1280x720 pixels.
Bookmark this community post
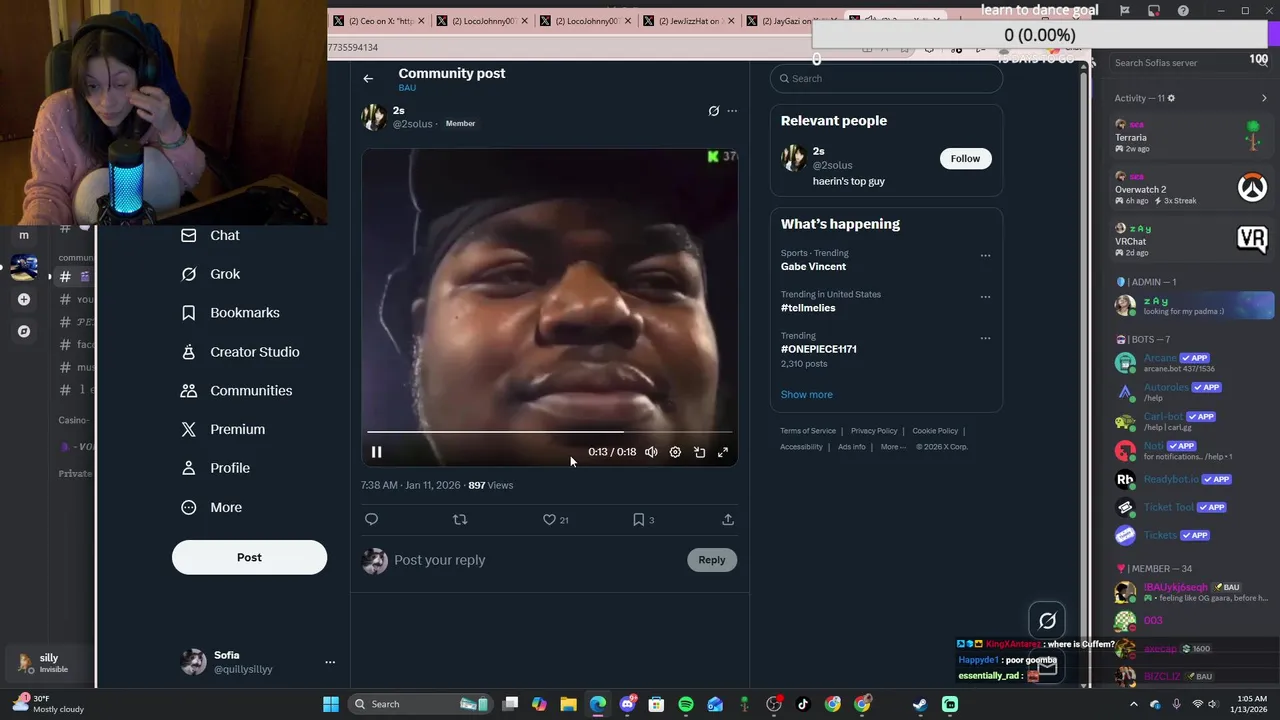(x=638, y=519)
